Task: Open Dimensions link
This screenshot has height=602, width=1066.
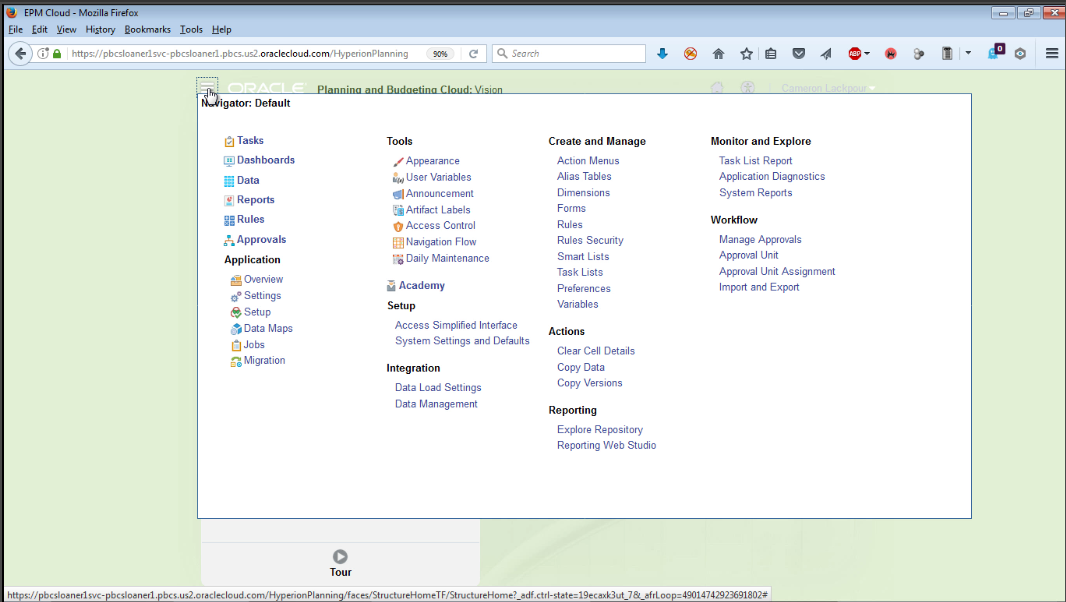Action: [583, 193]
